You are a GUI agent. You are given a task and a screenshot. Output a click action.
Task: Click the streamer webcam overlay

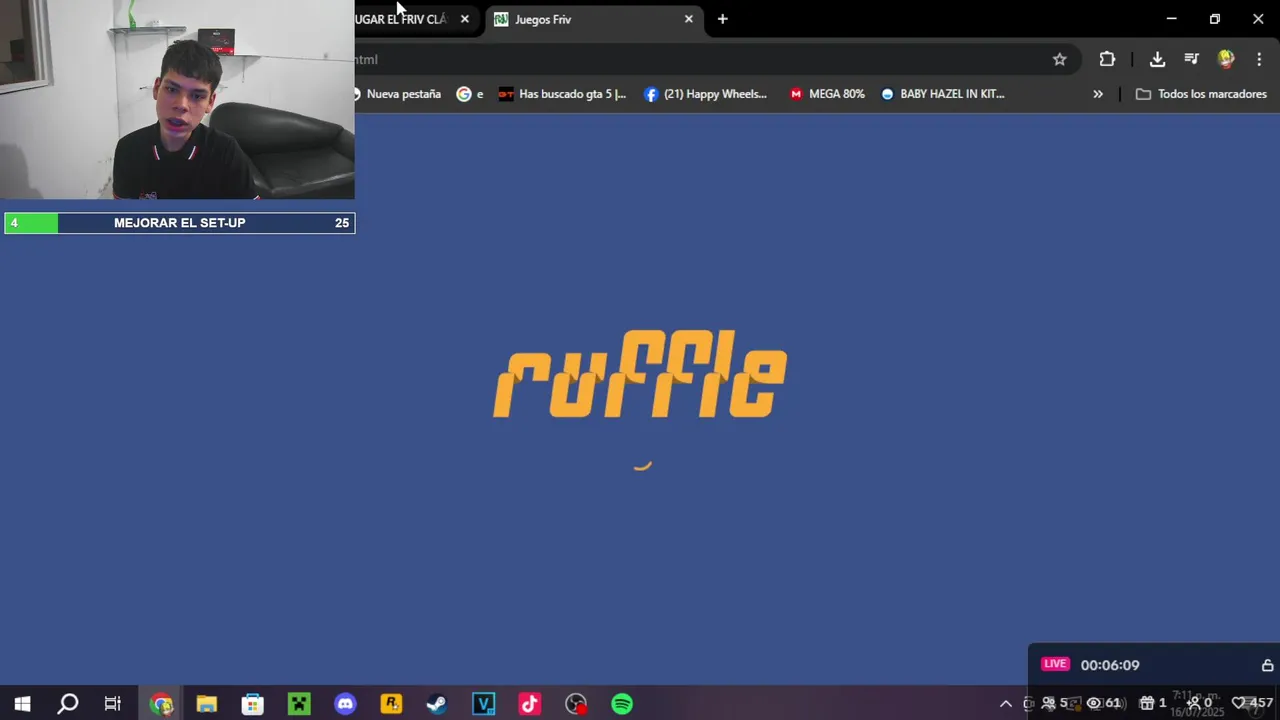pyautogui.click(x=177, y=100)
